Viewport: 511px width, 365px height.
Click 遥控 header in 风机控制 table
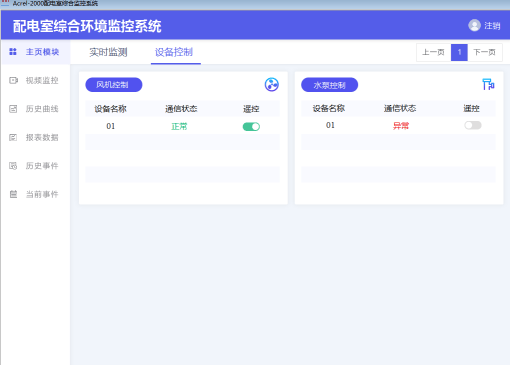point(251,109)
